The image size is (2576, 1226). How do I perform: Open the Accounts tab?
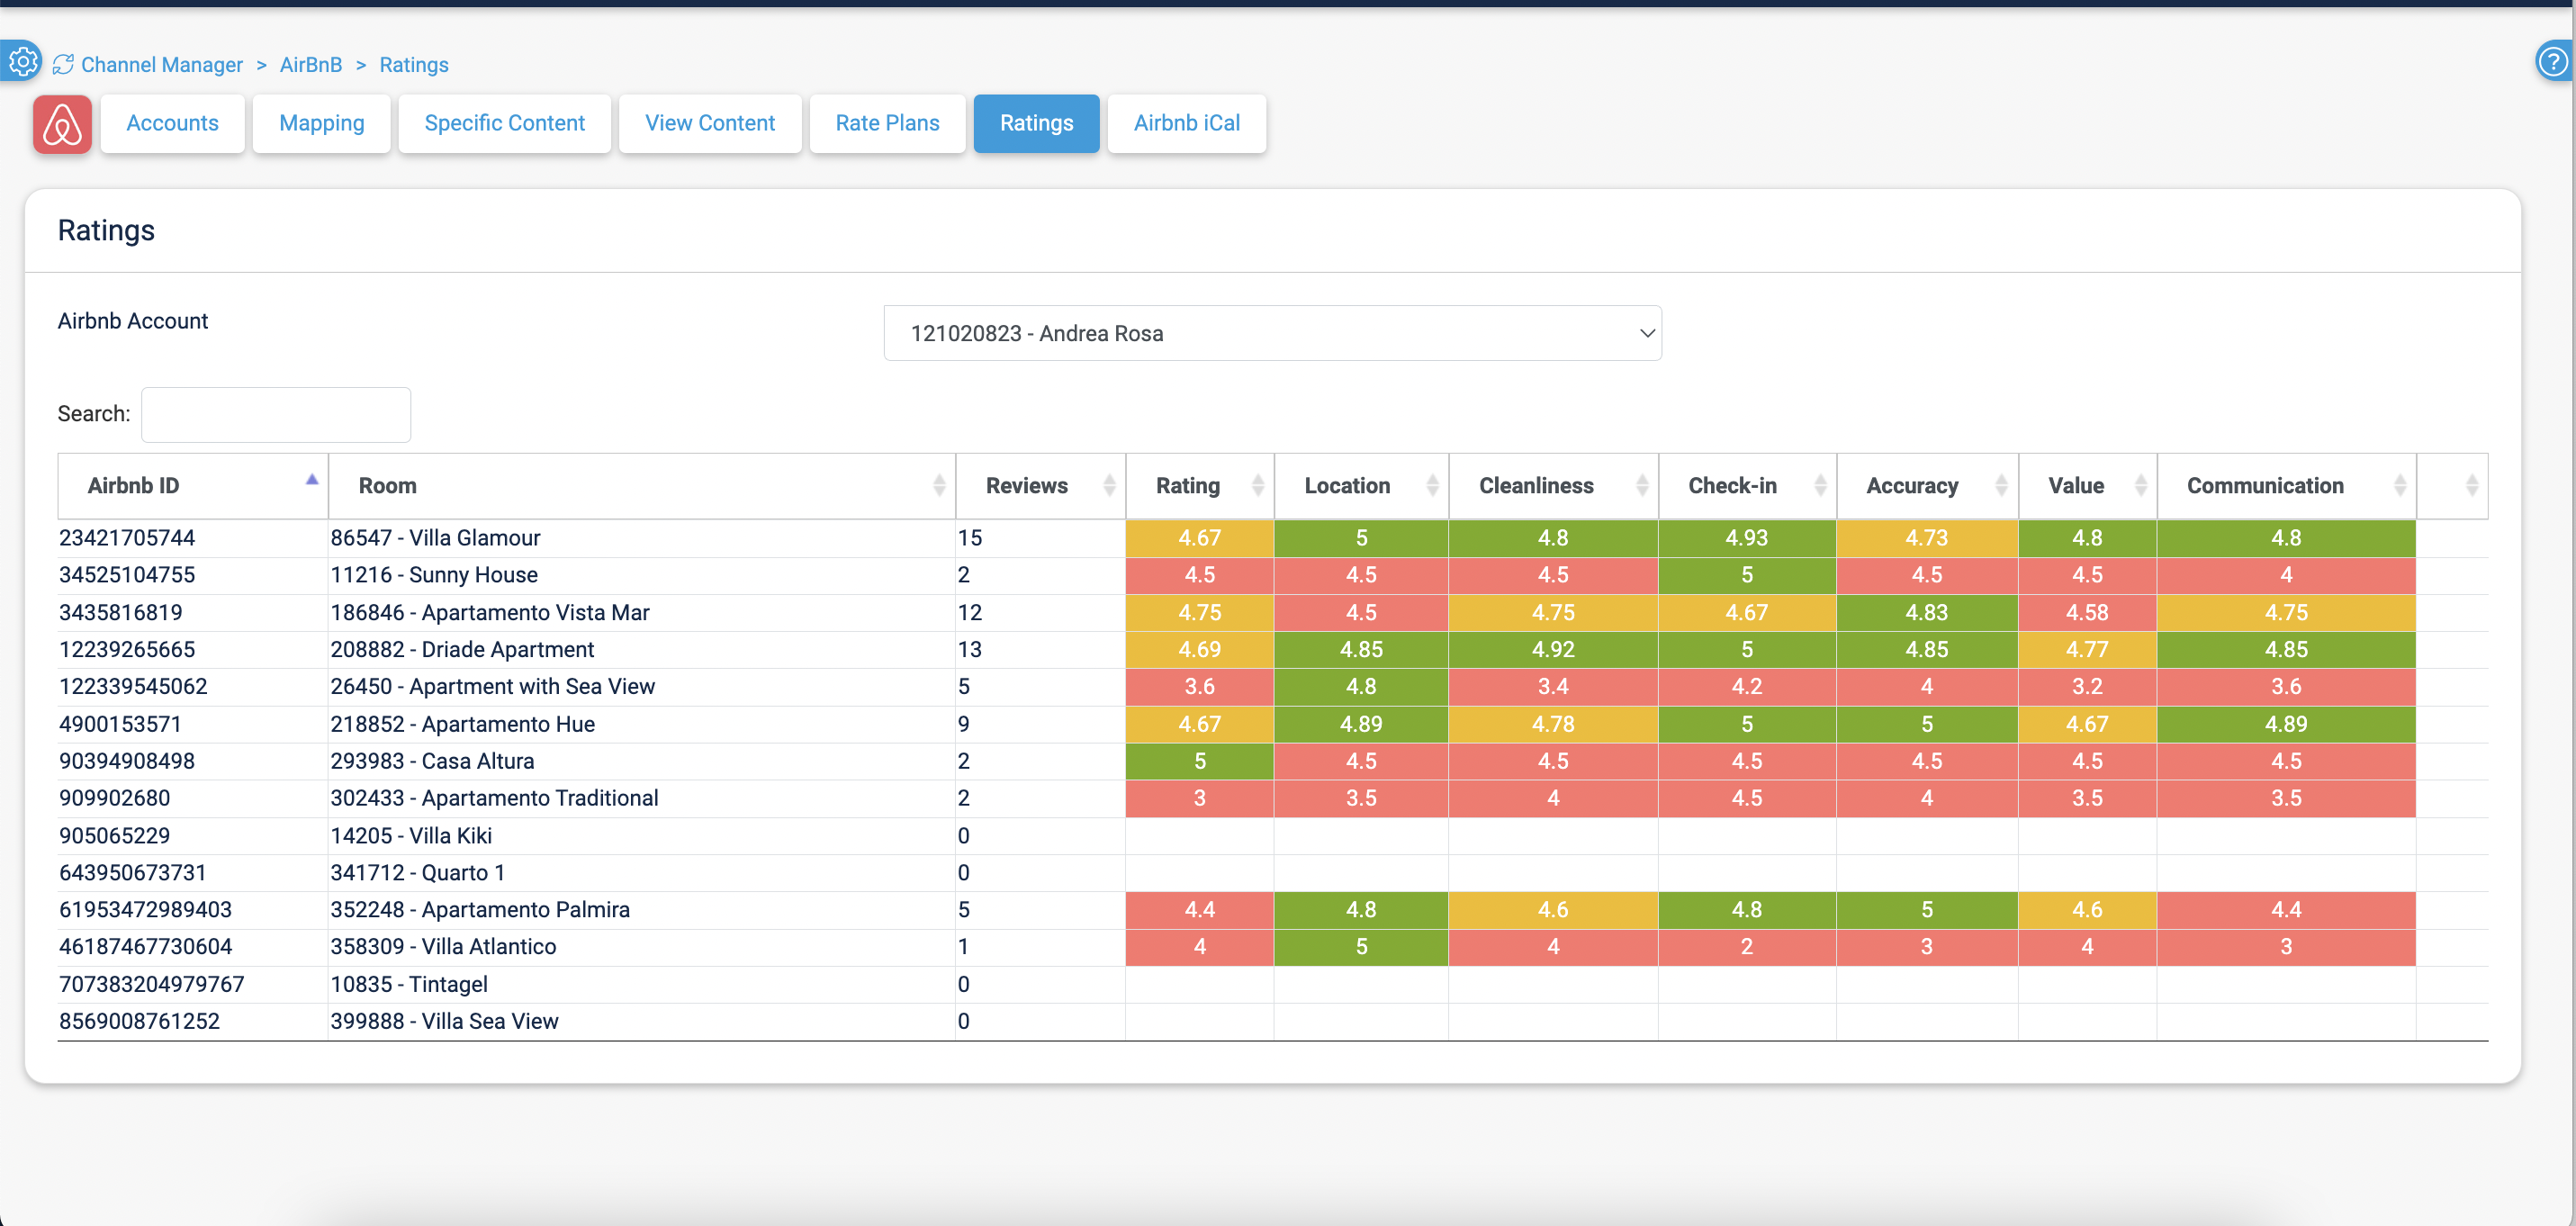172,124
